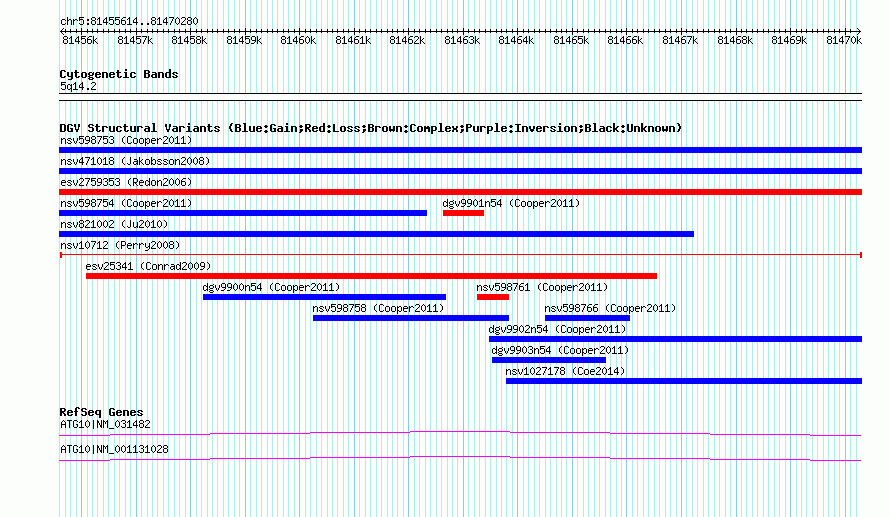Open the dgv9900n54 (Cooper2011) label
Image resolution: width=890 pixels, height=517 pixels.
coord(271,287)
